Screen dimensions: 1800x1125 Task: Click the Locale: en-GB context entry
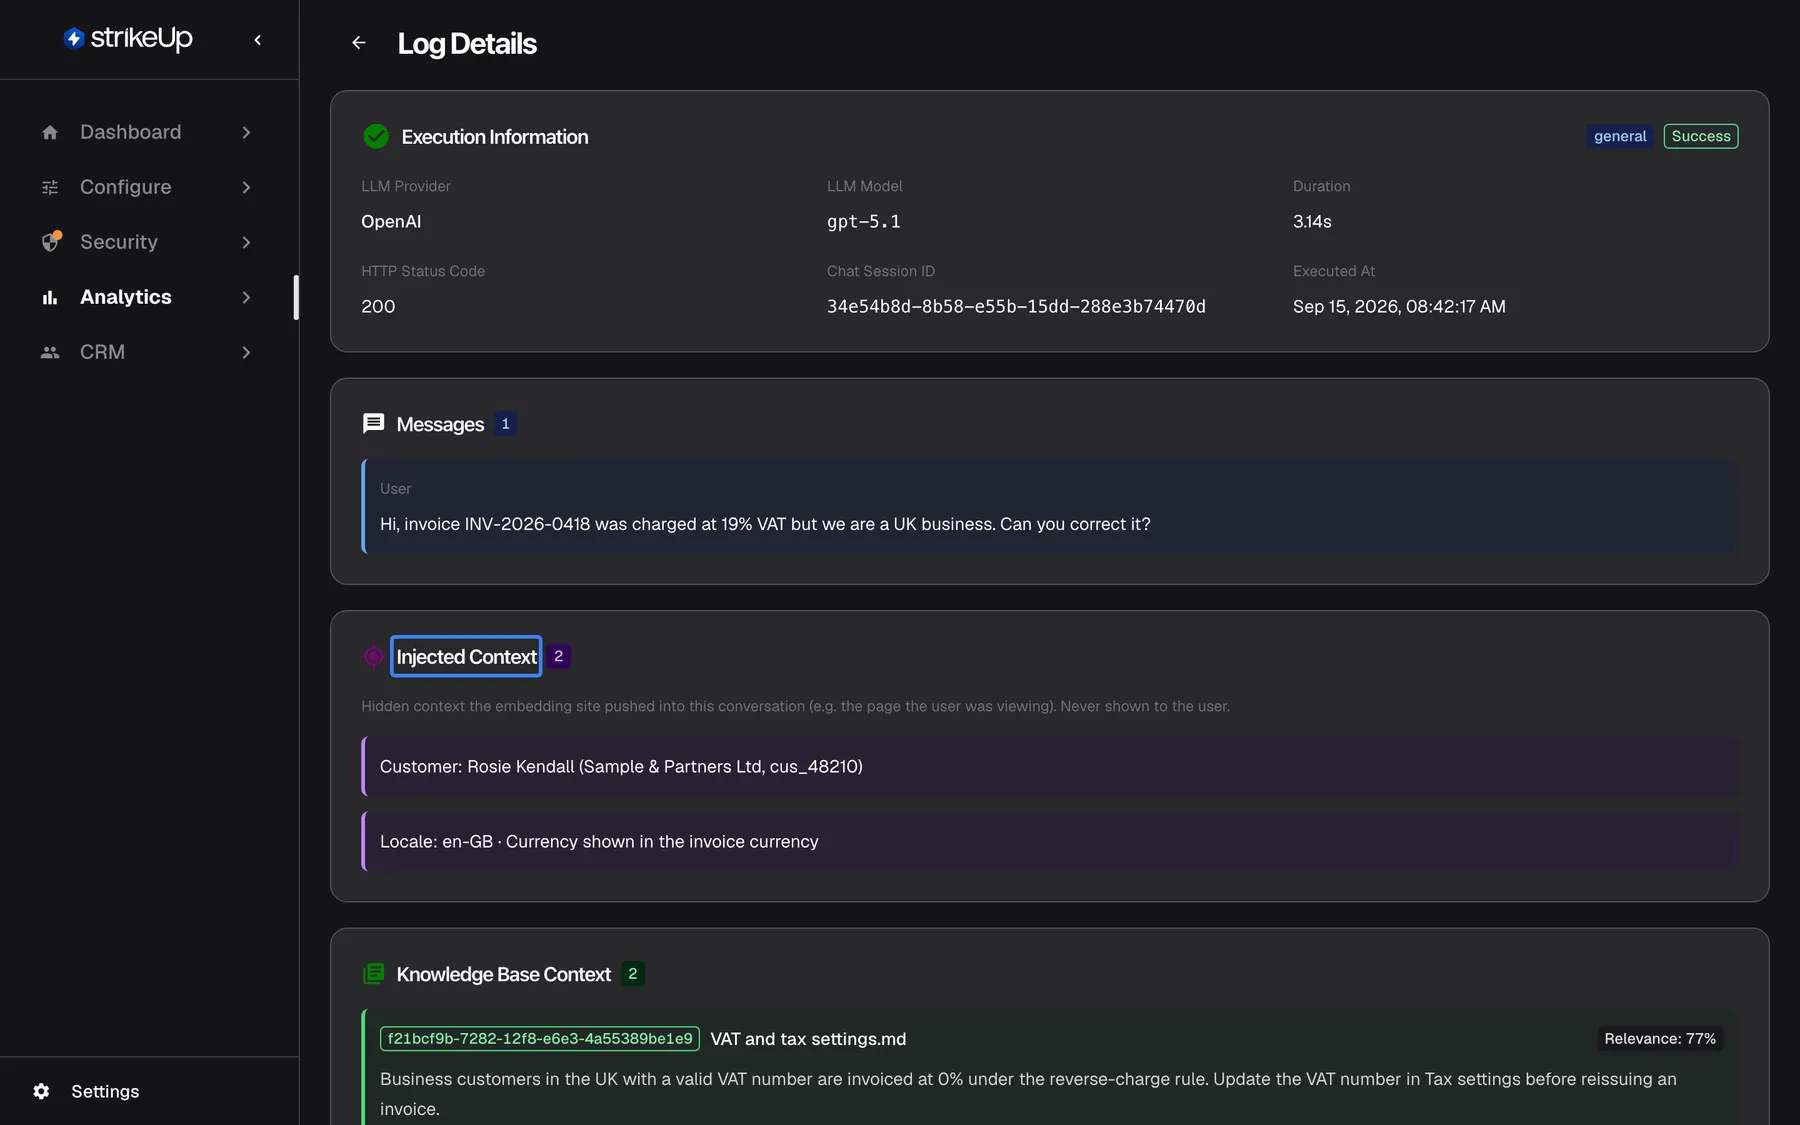(1049, 842)
